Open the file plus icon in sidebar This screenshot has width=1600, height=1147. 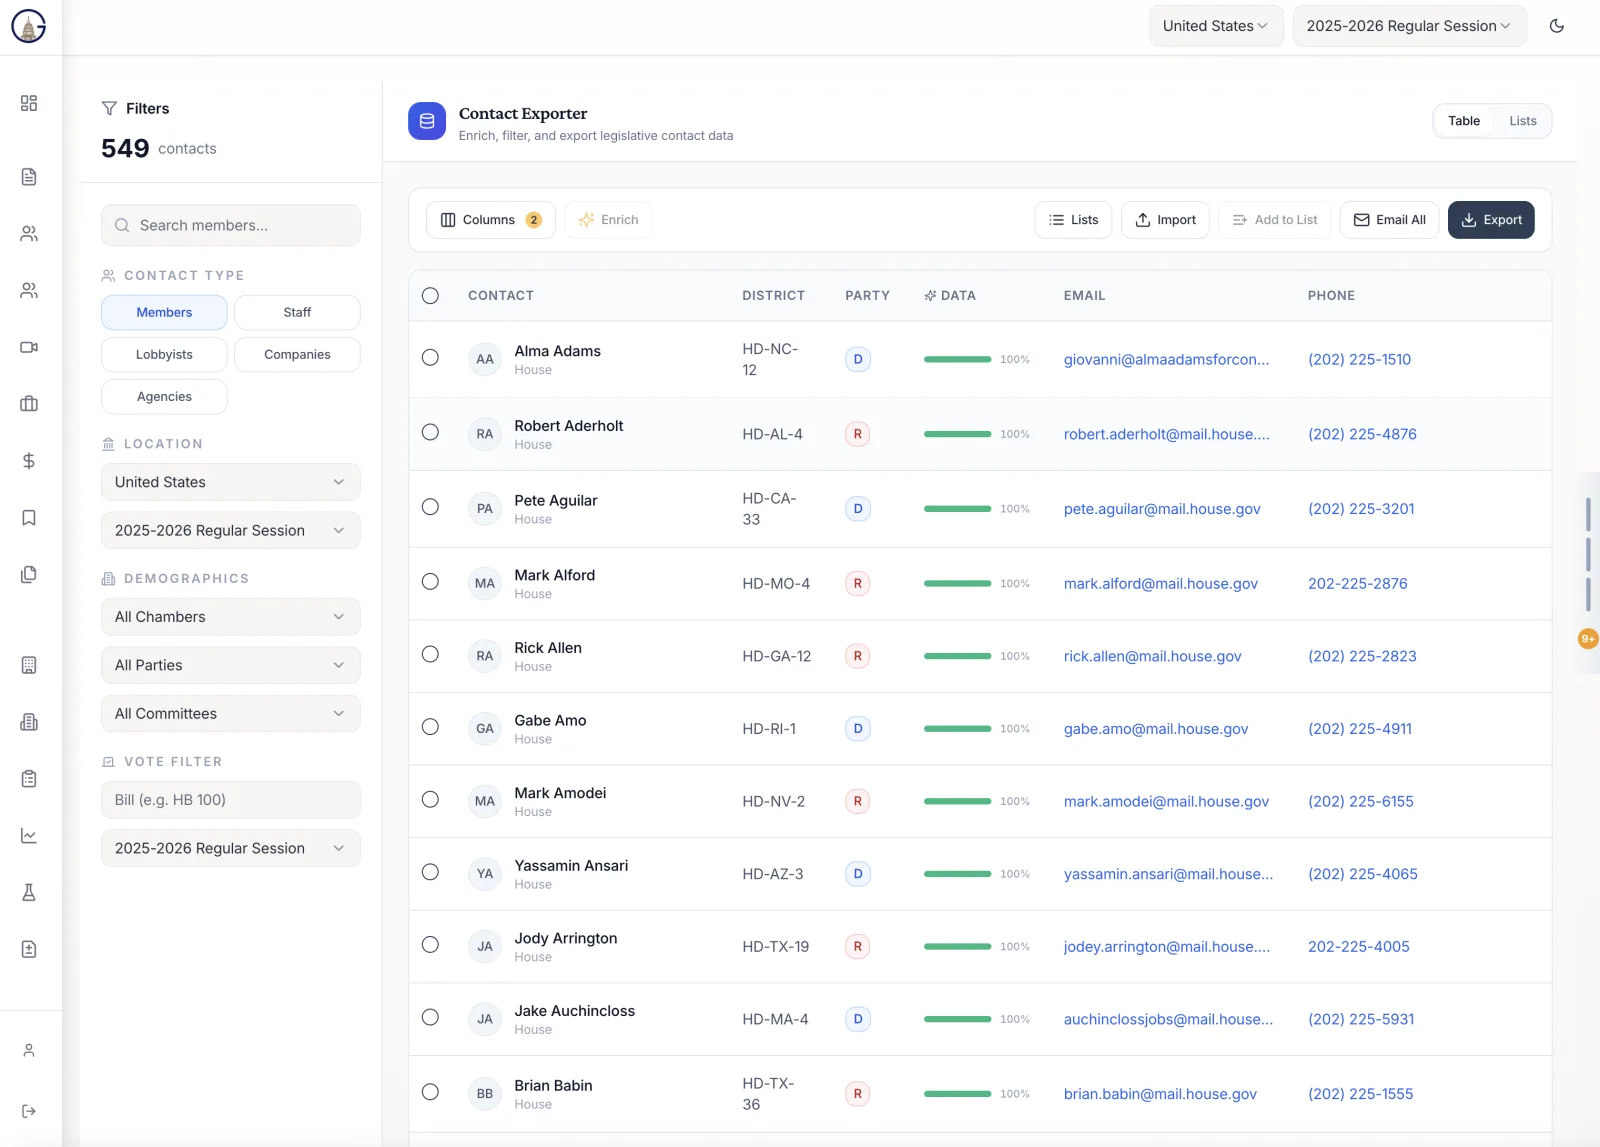coord(29,949)
